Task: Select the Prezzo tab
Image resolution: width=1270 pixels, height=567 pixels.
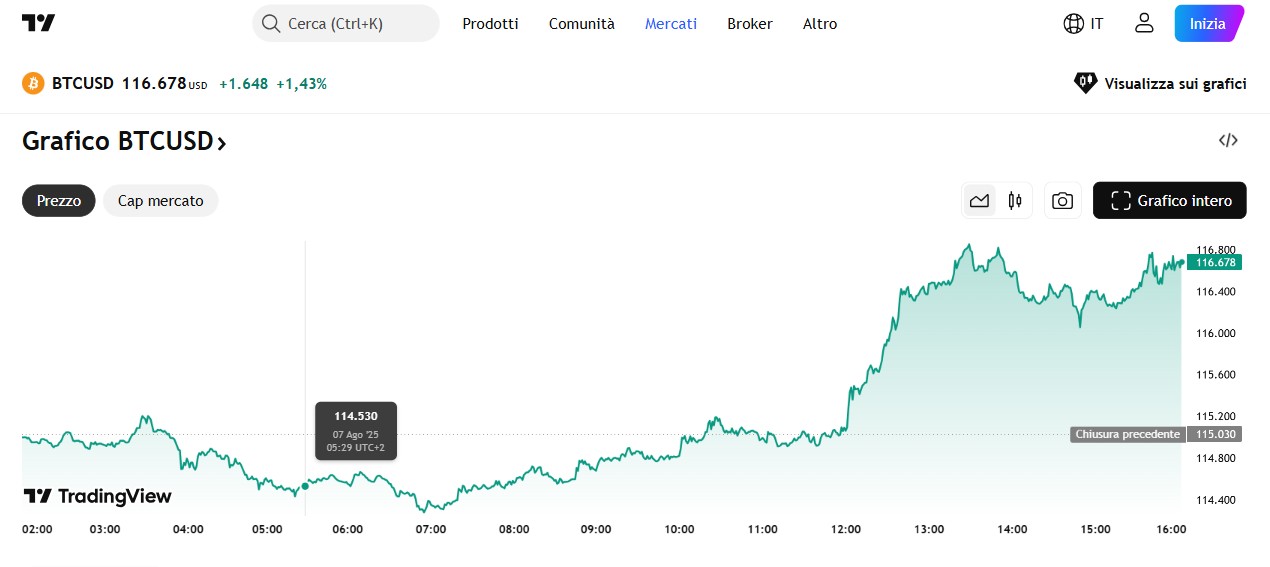Action: tap(59, 201)
